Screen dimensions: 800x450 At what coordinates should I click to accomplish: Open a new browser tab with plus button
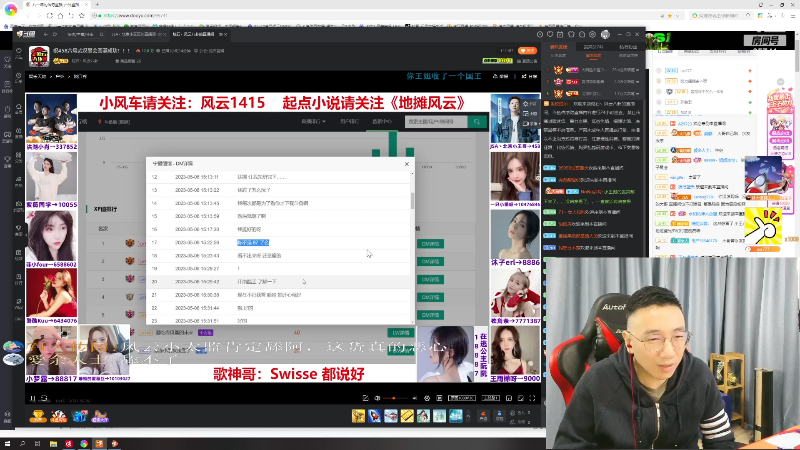97,5
